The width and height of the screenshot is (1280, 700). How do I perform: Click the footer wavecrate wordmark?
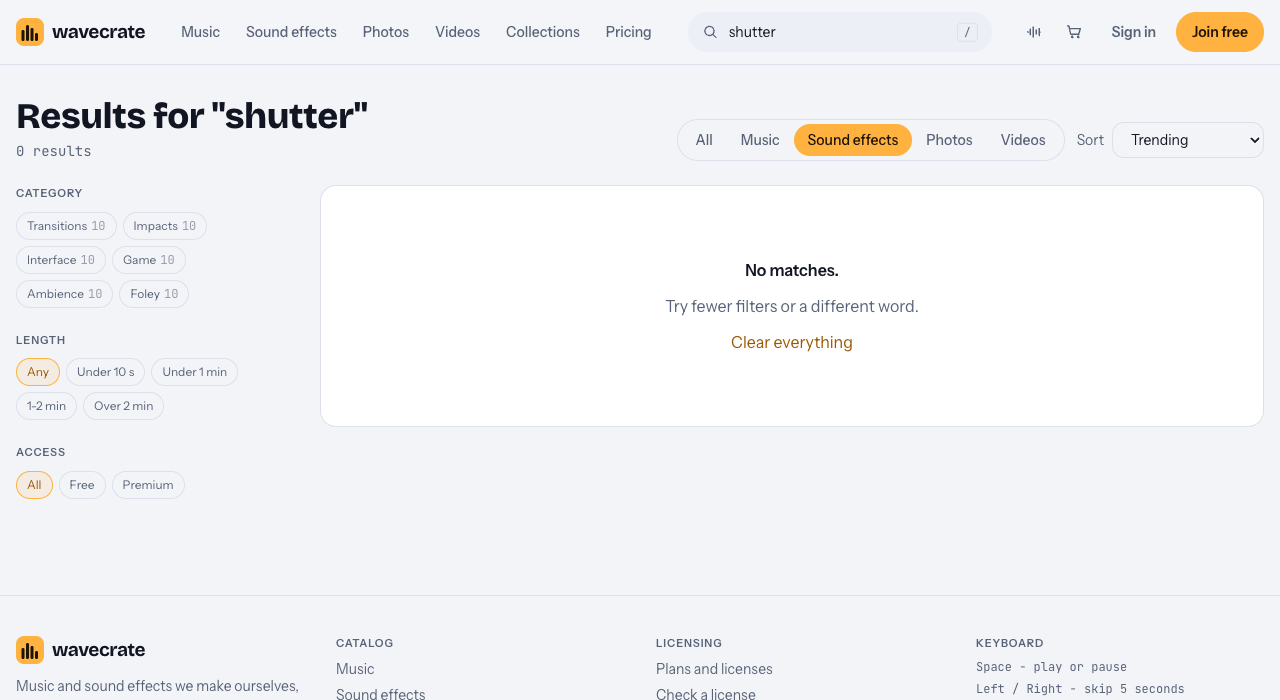point(98,650)
